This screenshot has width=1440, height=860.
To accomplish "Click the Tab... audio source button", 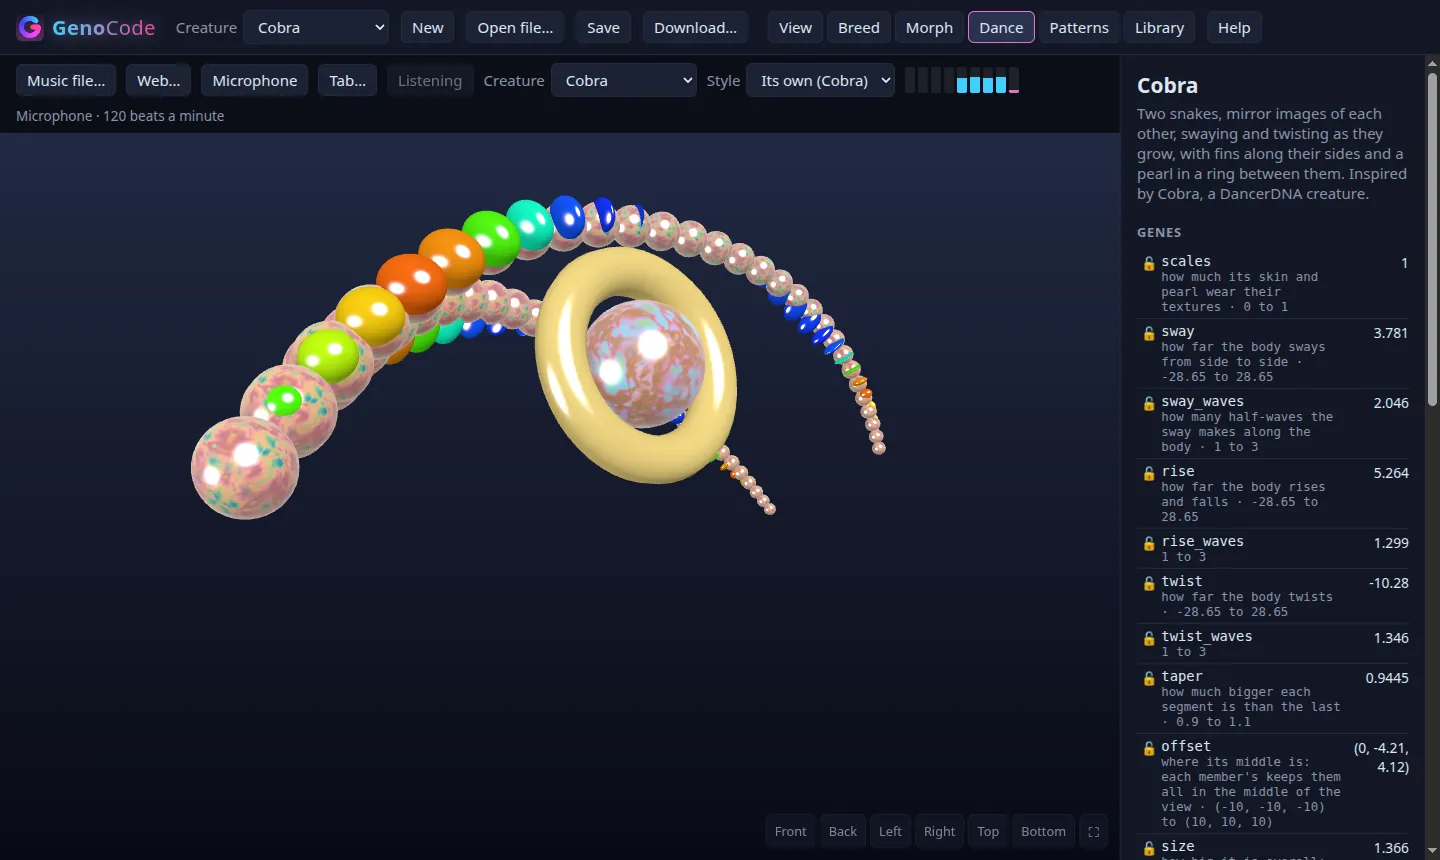I will click(x=348, y=81).
